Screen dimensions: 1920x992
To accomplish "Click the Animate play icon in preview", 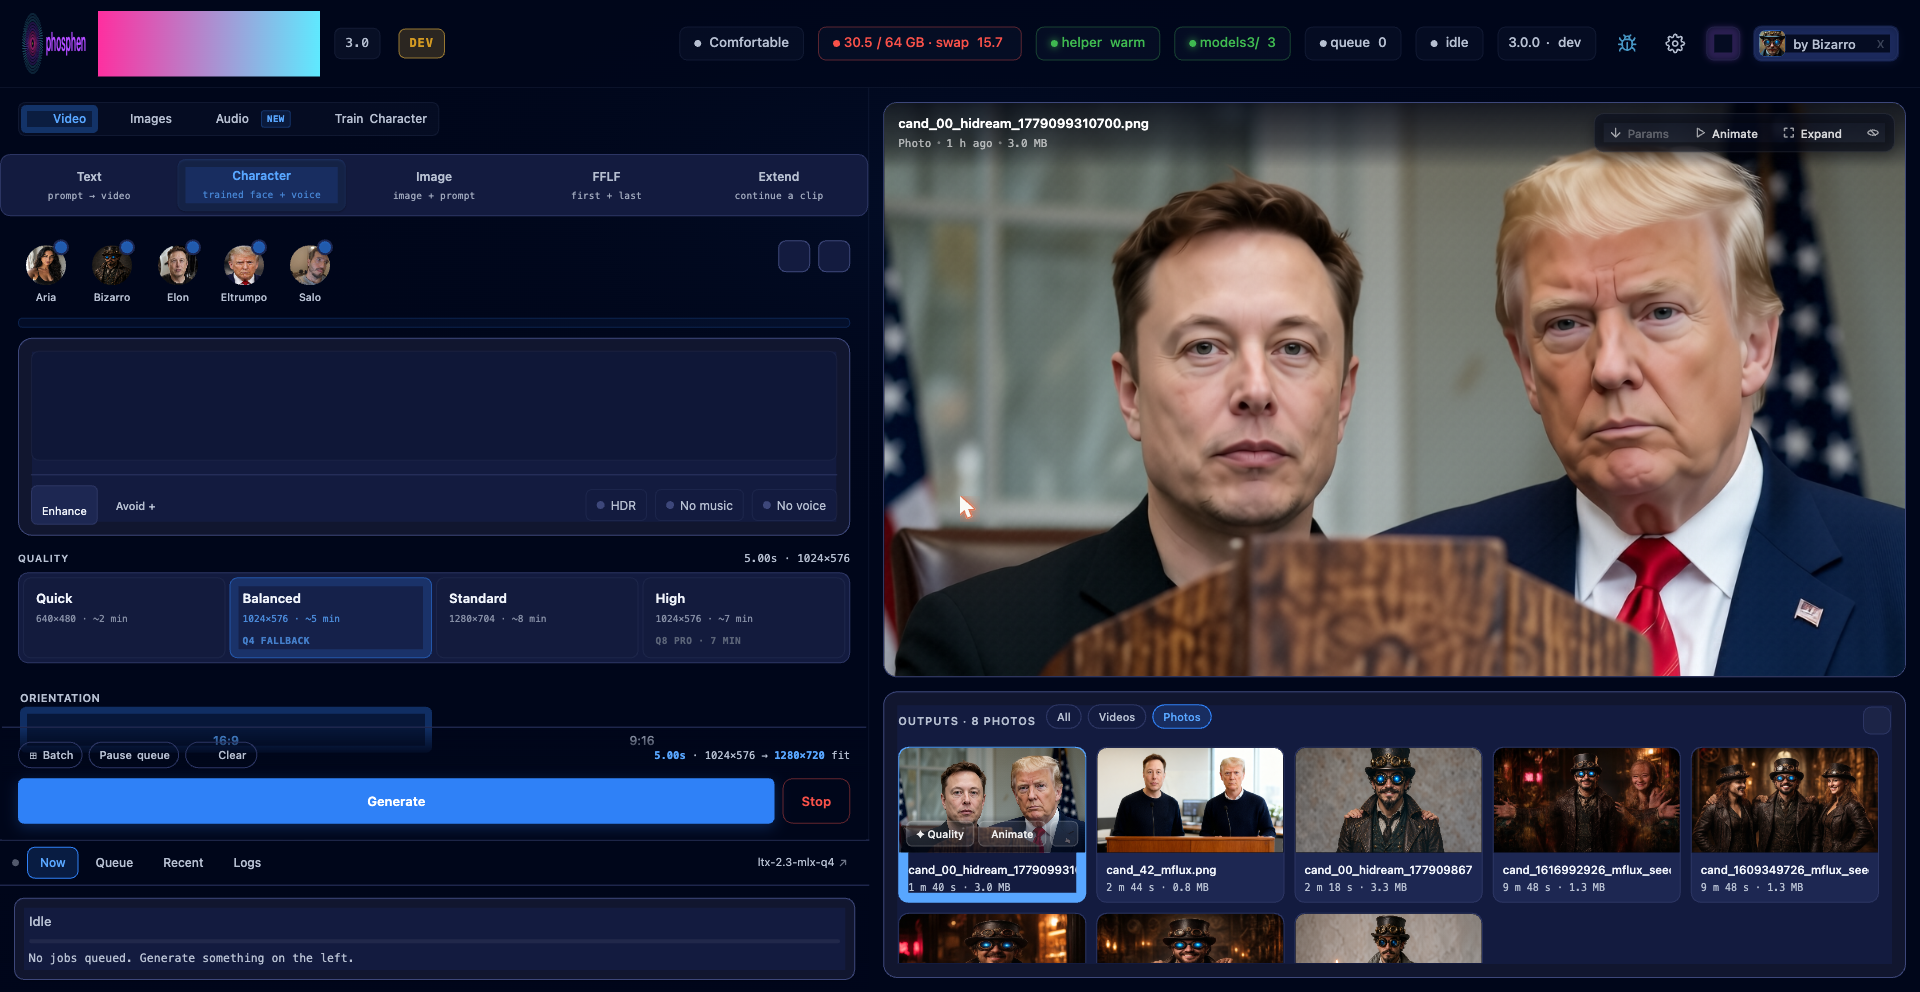I will click(x=1700, y=133).
